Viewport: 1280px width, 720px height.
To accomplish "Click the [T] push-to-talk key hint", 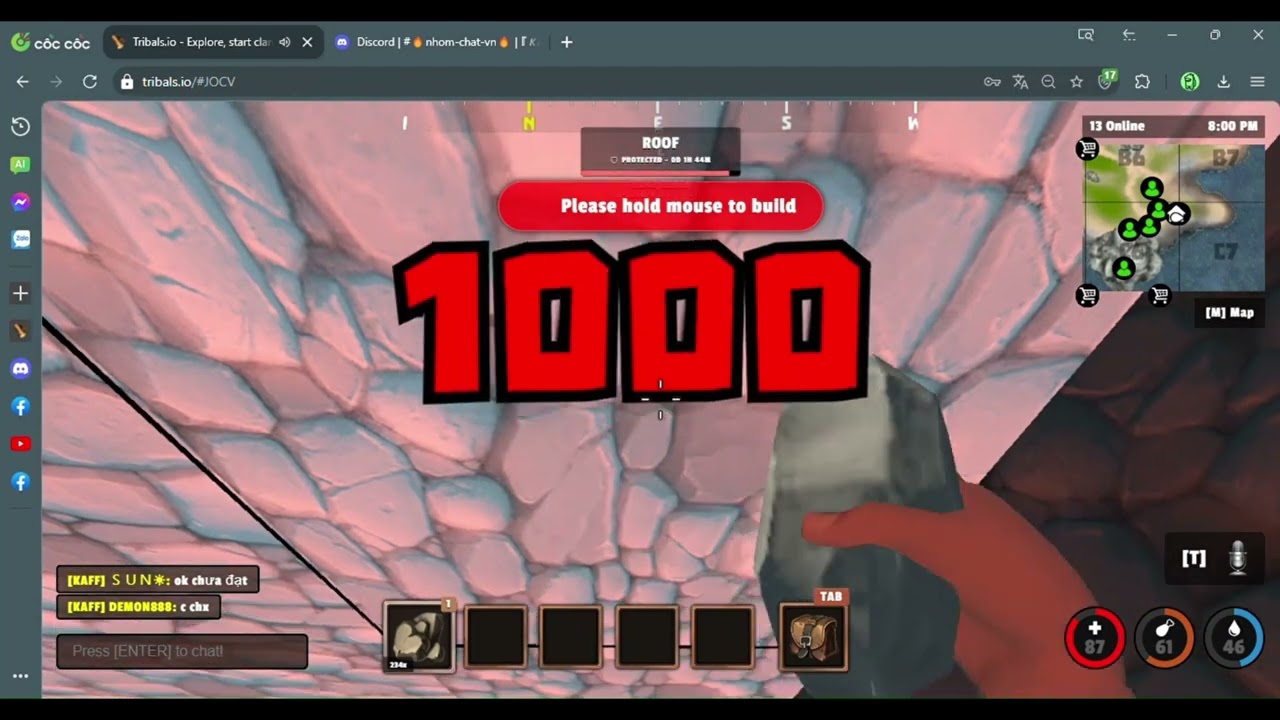I will 1193,558.
